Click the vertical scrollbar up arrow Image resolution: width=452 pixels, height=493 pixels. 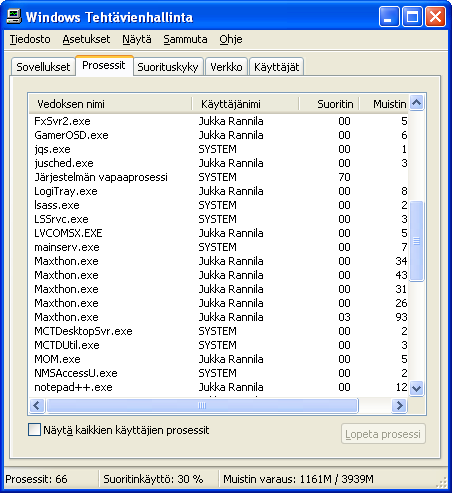pyautogui.click(x=416, y=102)
